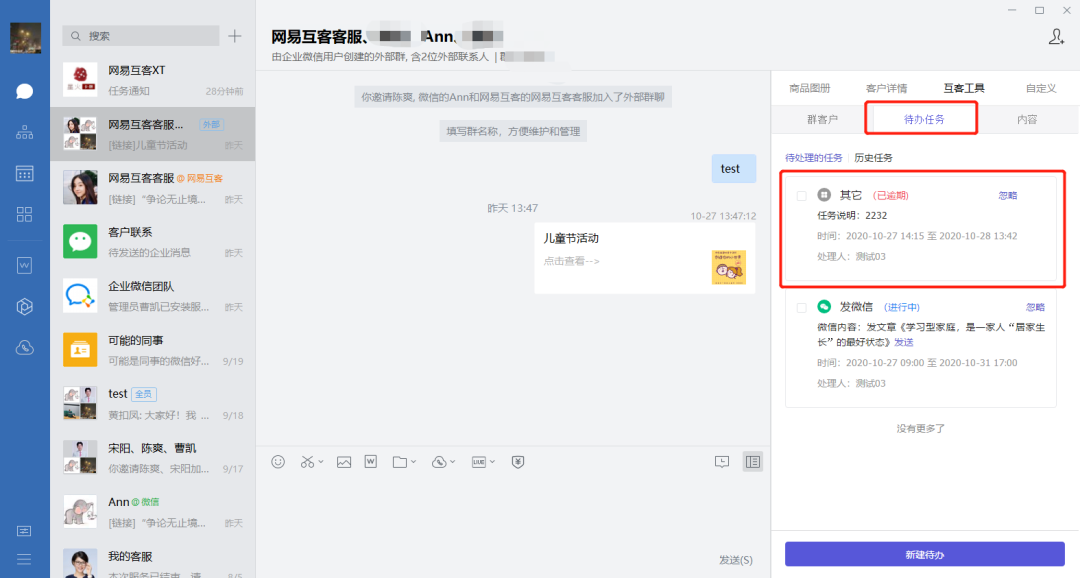Open the test 全员 group chat
The width and height of the screenshot is (1080, 578).
click(x=153, y=404)
